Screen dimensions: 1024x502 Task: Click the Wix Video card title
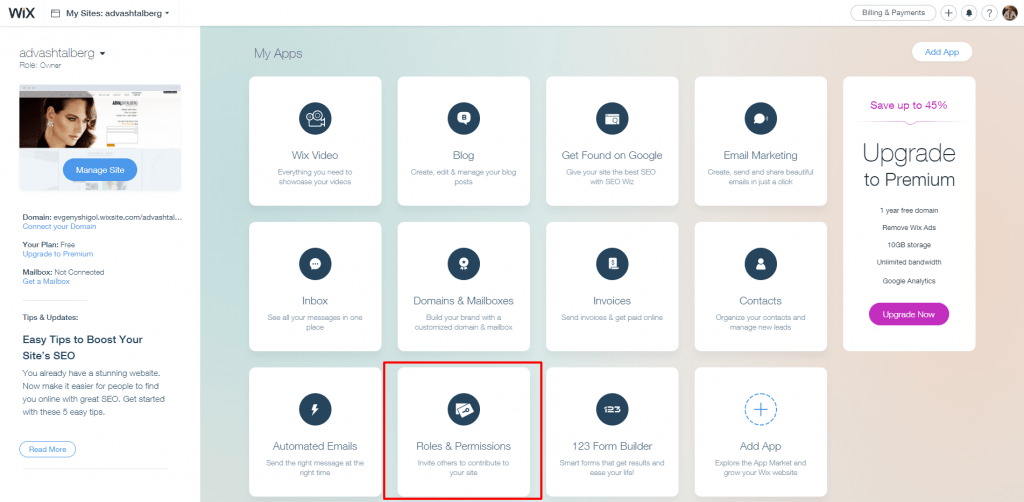pos(315,155)
